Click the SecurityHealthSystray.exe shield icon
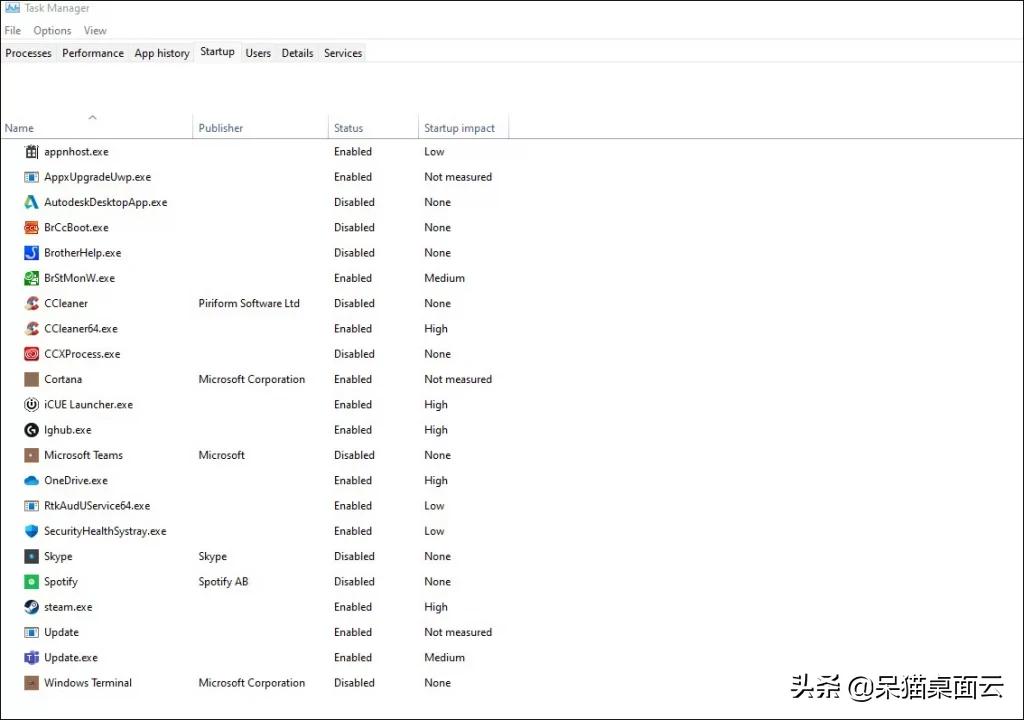This screenshot has width=1024, height=720. coord(31,531)
